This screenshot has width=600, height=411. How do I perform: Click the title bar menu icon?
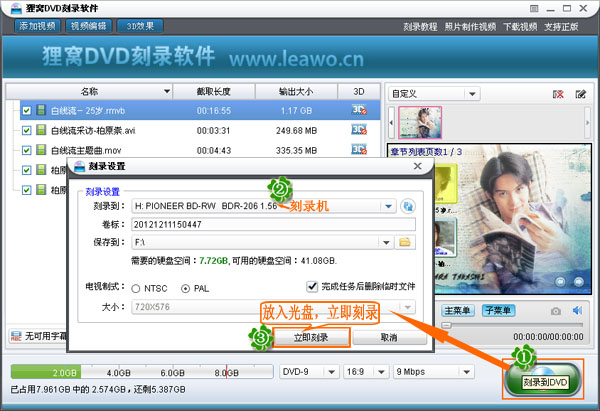pos(534,8)
